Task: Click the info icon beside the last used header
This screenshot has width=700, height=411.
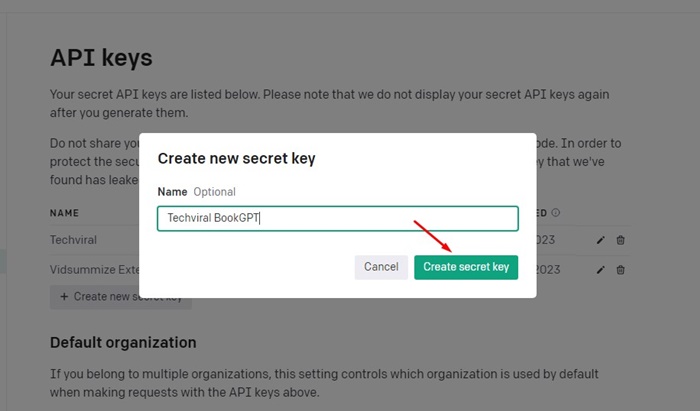Action: coord(555,212)
